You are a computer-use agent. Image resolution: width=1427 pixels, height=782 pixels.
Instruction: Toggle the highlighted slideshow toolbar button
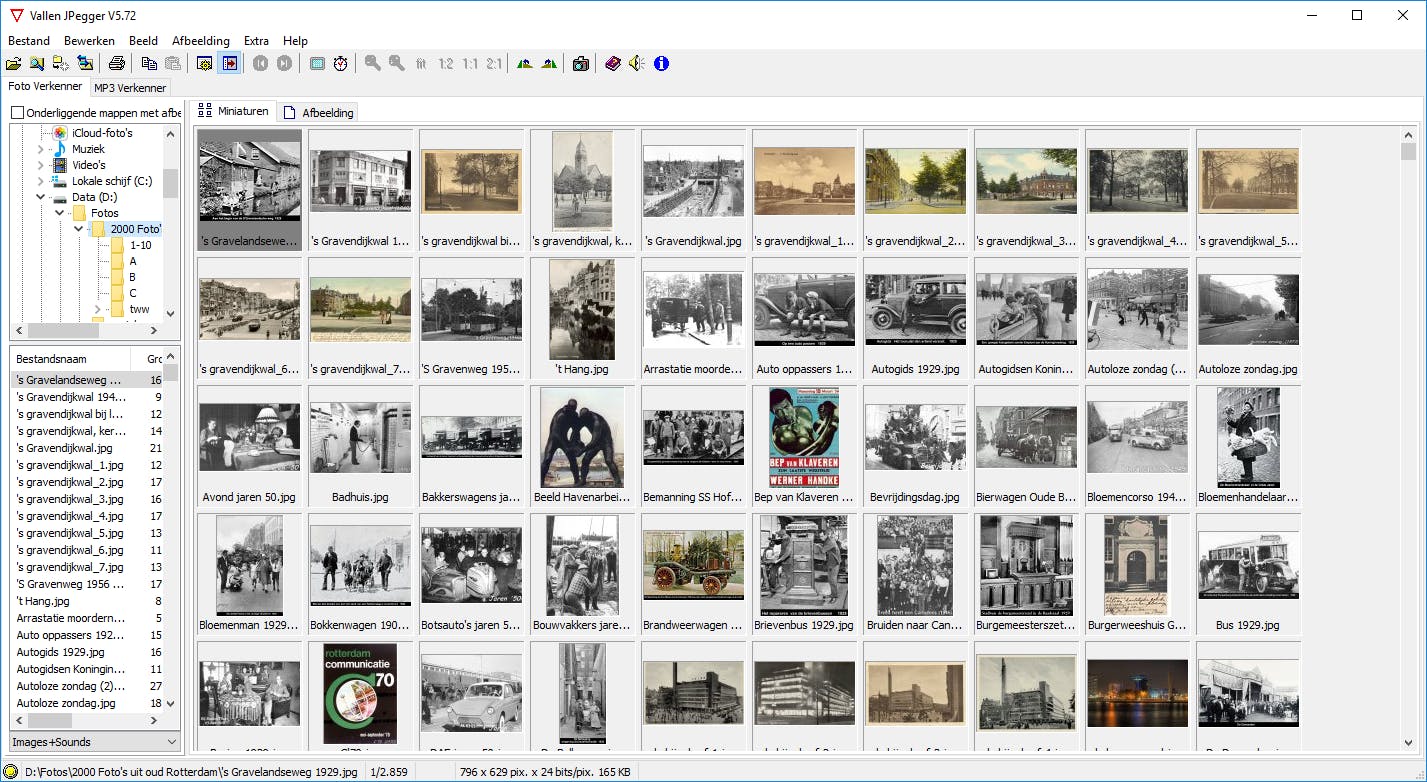pos(230,64)
